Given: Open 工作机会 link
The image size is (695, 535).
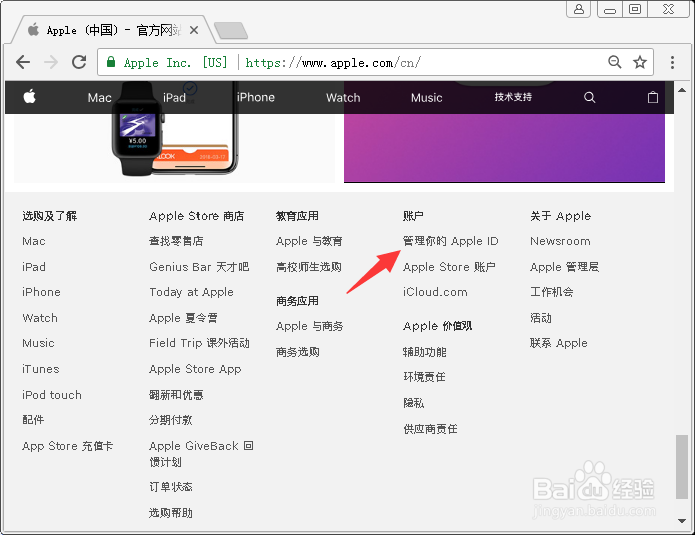Looking at the screenshot, I should point(551,292).
